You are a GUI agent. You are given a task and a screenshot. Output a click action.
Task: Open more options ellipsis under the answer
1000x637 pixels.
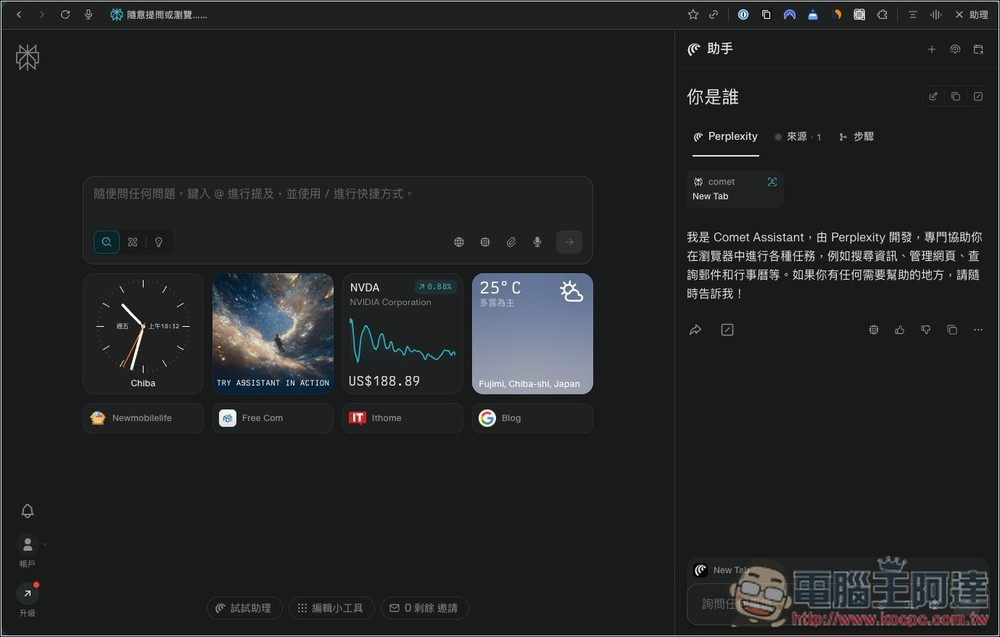pyautogui.click(x=978, y=330)
